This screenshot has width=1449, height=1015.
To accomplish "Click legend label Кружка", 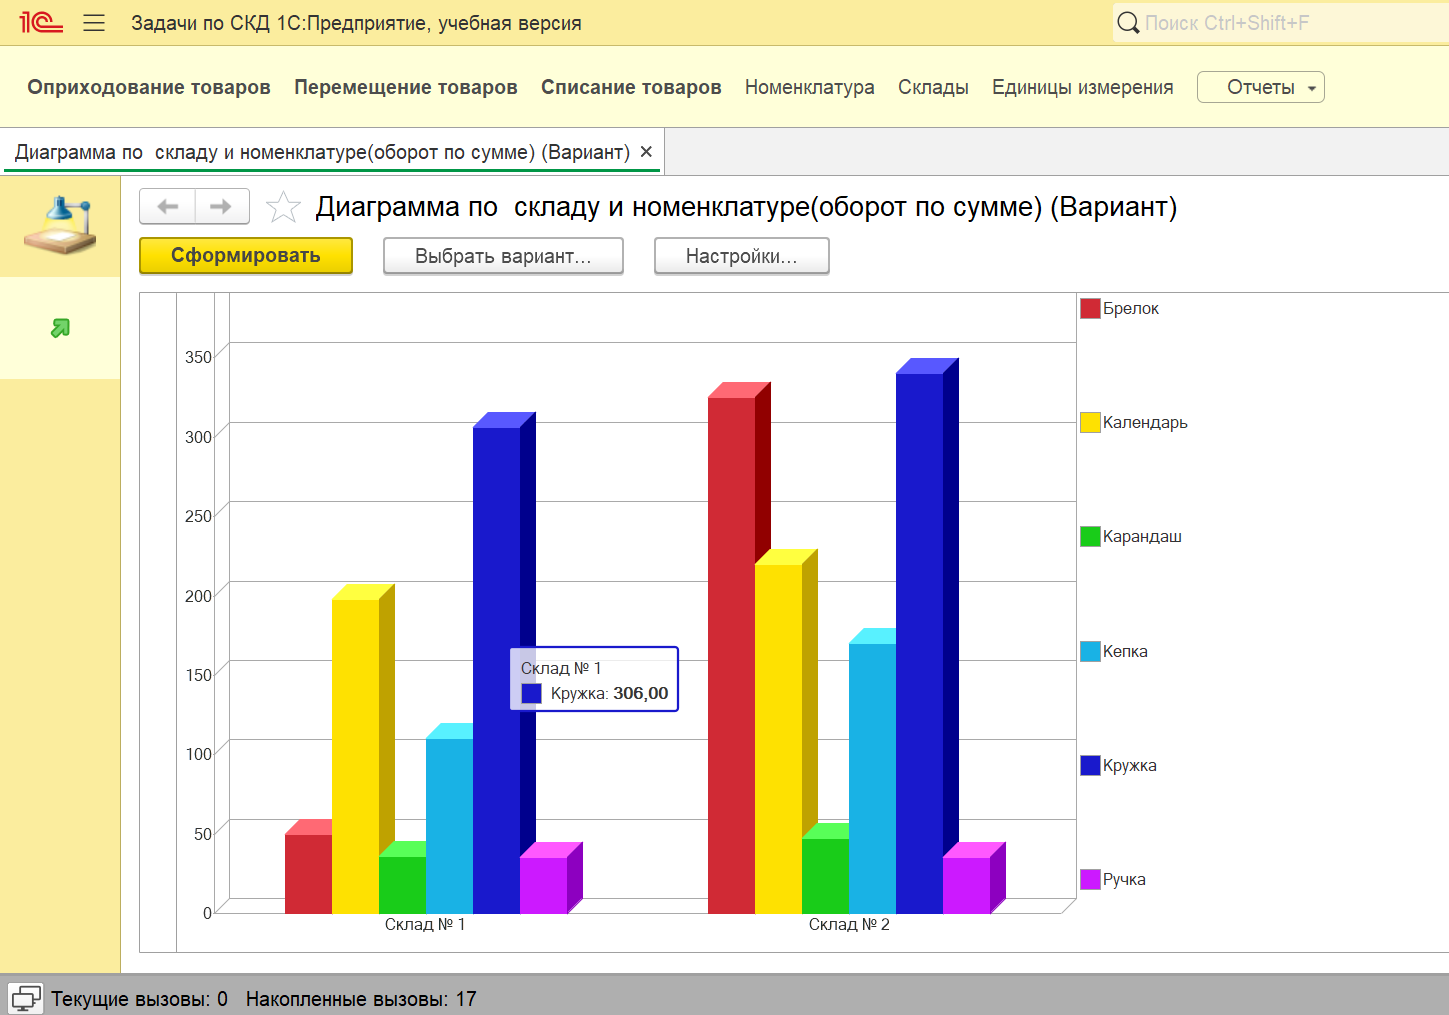I will click(1130, 765).
